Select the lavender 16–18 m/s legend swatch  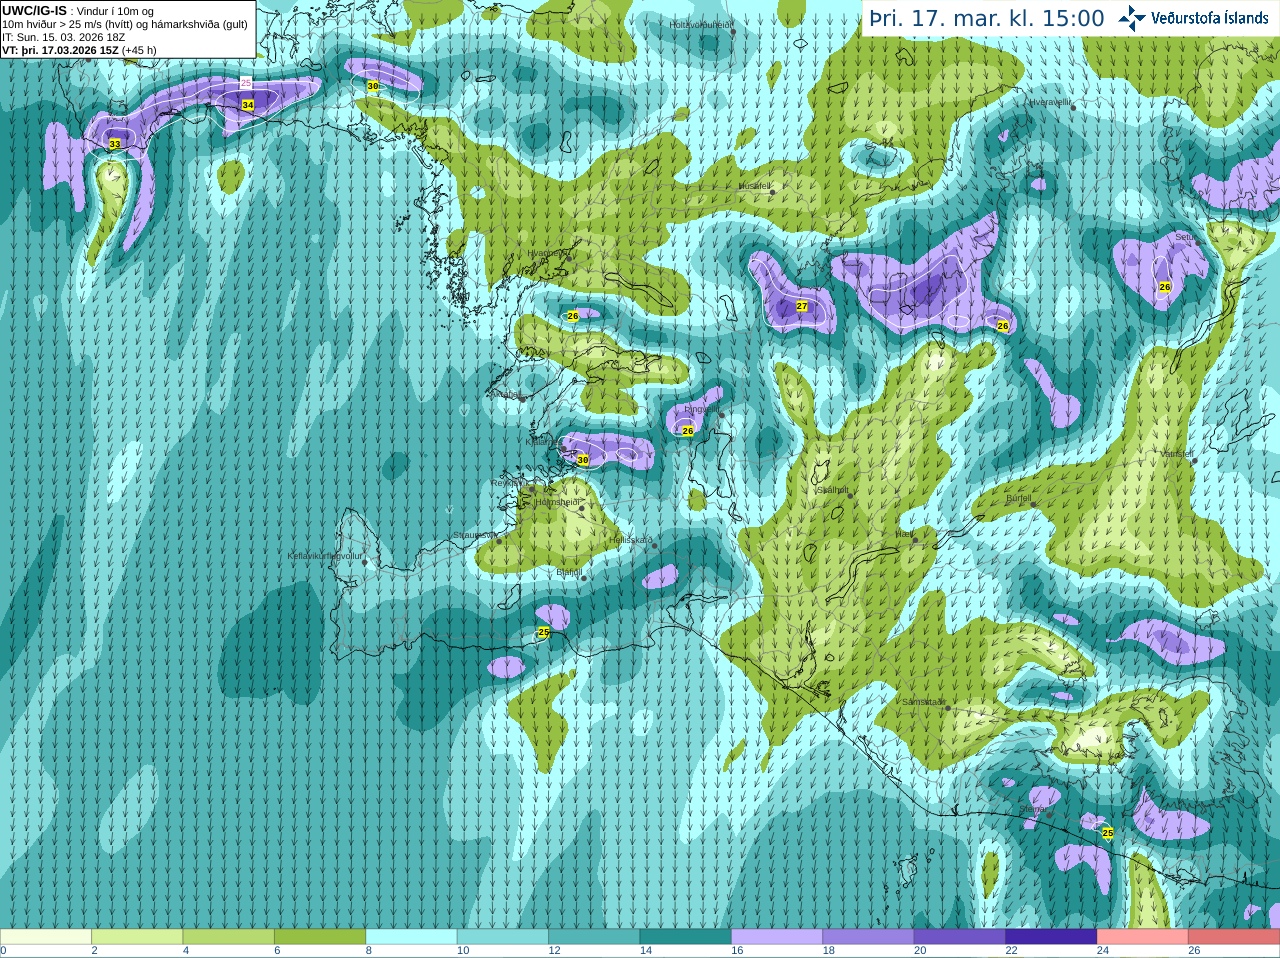(777, 937)
